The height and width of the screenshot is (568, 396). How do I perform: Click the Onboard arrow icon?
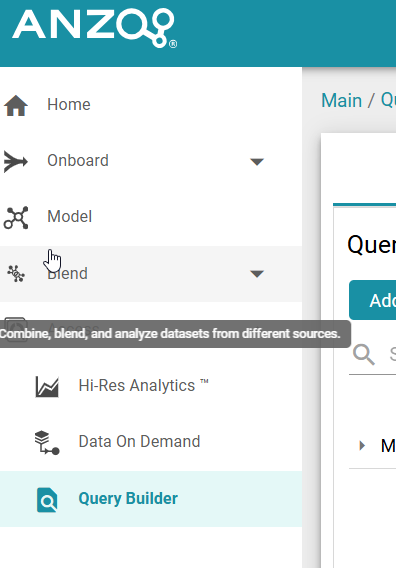click(16, 162)
